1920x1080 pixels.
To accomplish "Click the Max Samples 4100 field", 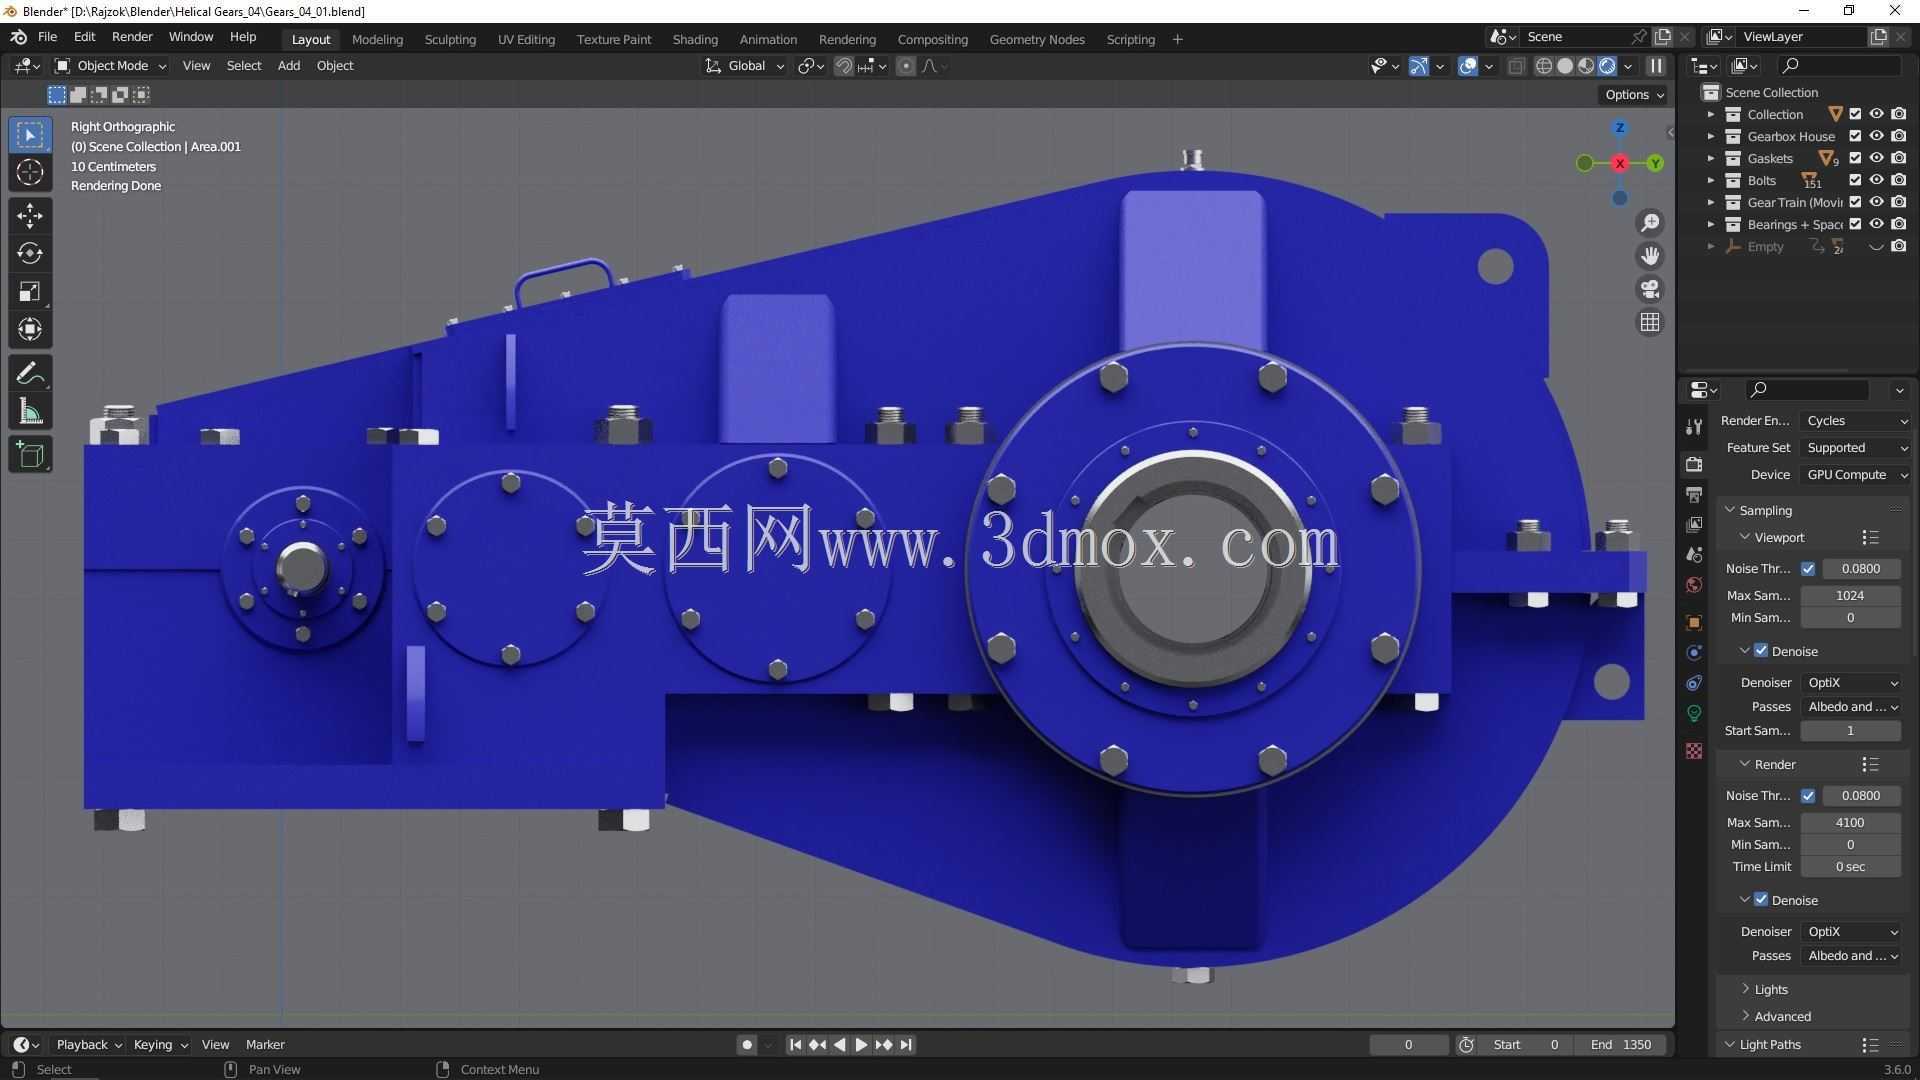I will tap(1850, 823).
